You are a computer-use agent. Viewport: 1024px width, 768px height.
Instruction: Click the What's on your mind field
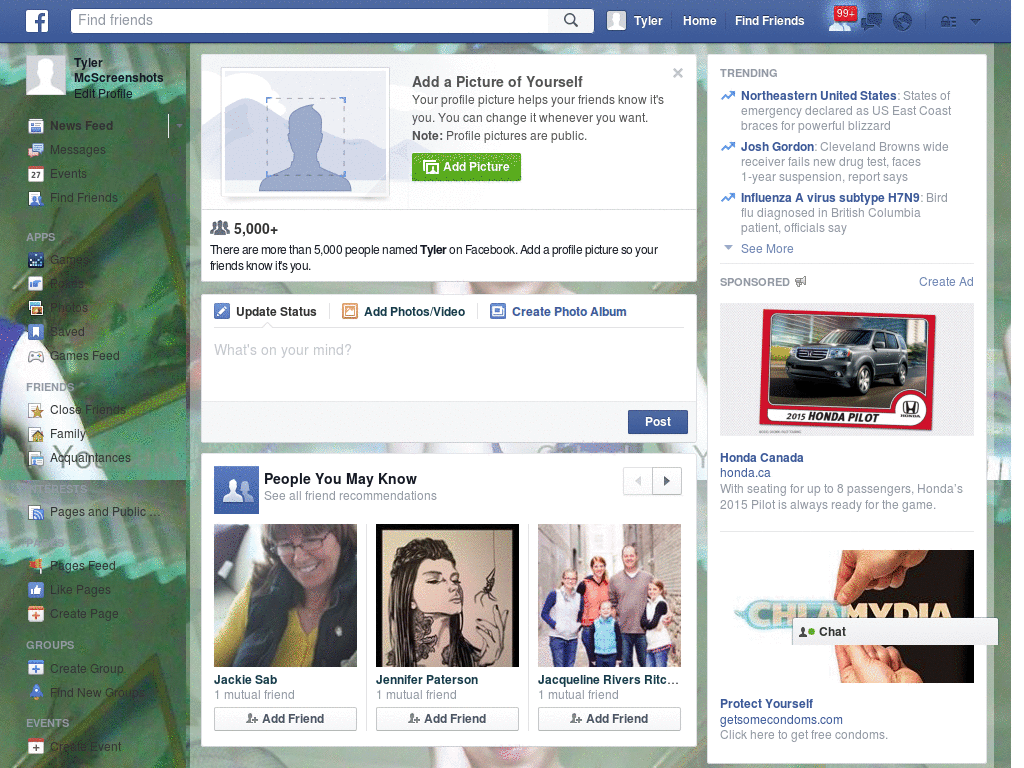449,364
